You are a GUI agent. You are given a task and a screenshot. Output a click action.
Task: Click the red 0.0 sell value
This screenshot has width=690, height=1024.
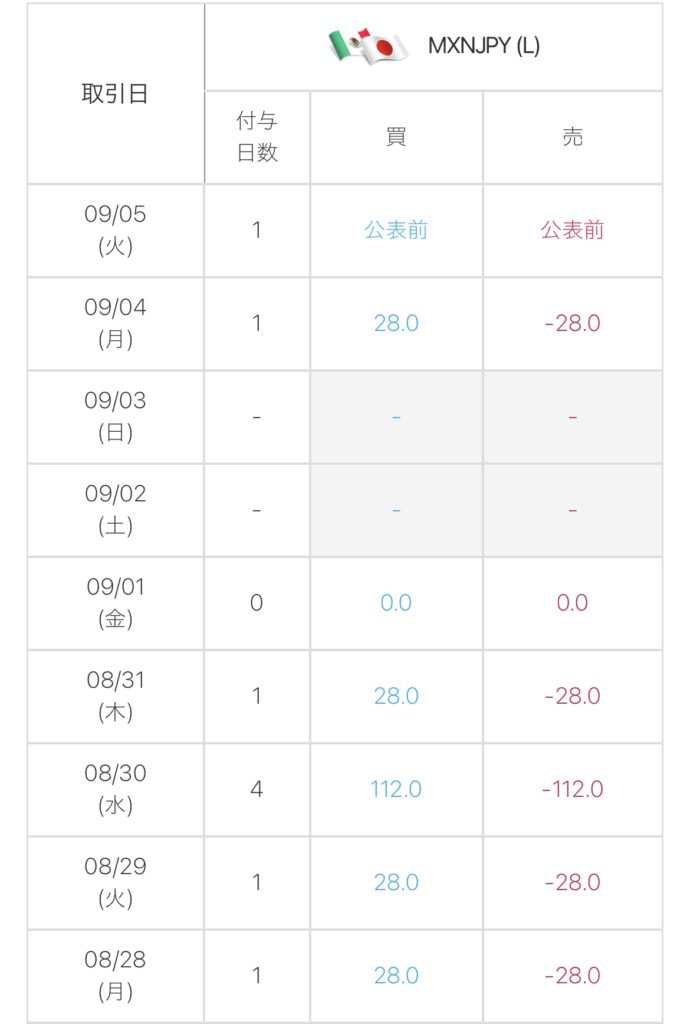(x=572, y=603)
